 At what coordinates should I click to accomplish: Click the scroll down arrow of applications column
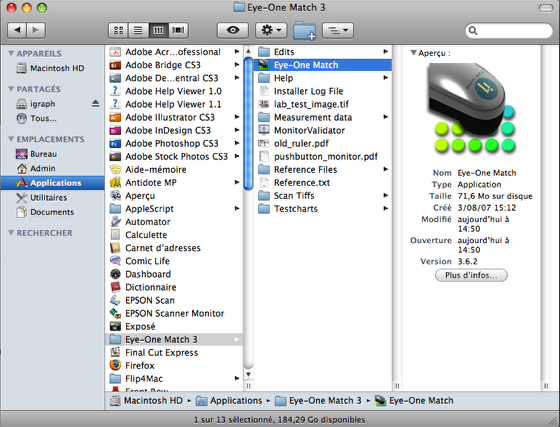click(249, 374)
